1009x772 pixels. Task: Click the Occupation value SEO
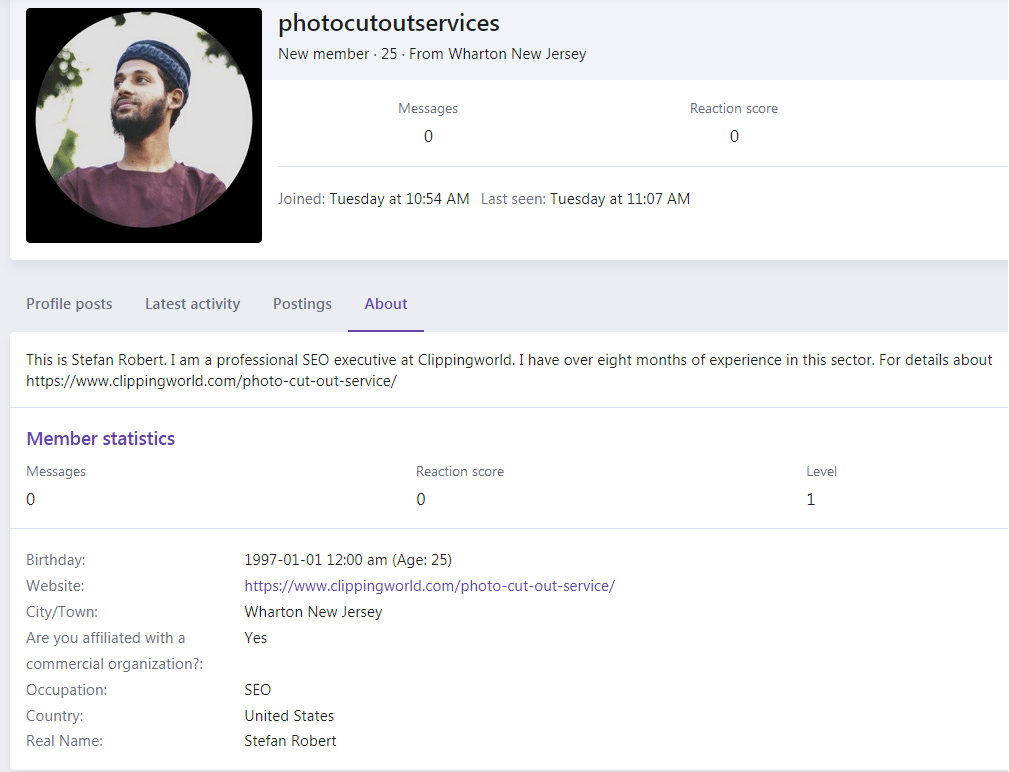point(257,690)
